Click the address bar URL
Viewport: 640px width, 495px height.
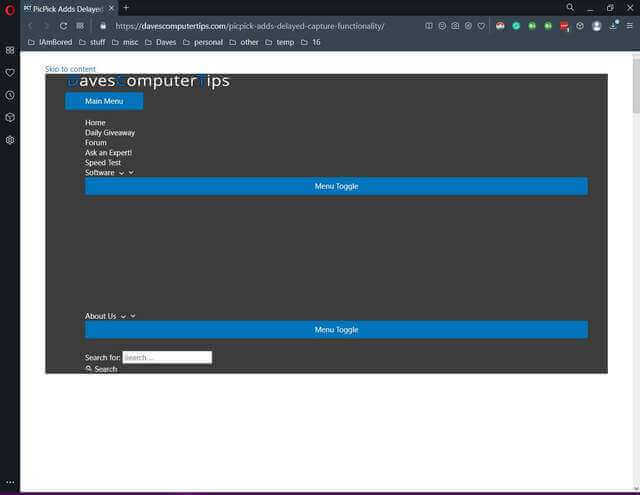[249, 26]
